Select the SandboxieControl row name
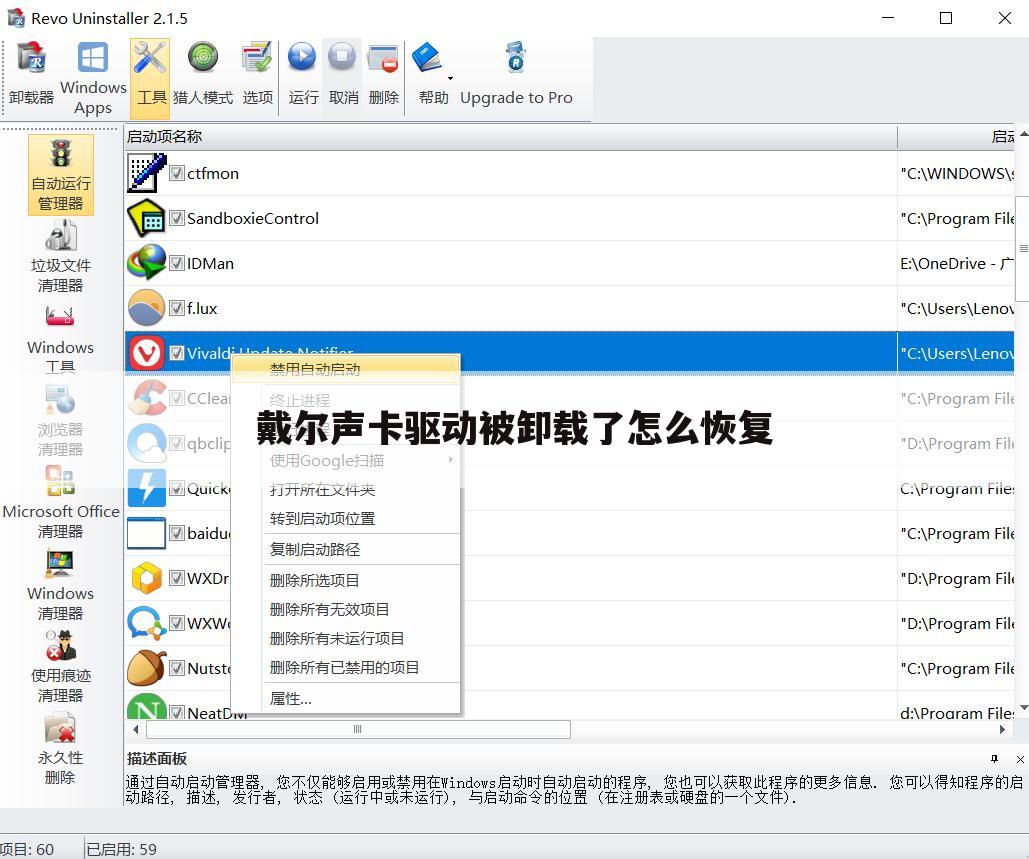This screenshot has height=859, width=1029. tap(253, 218)
